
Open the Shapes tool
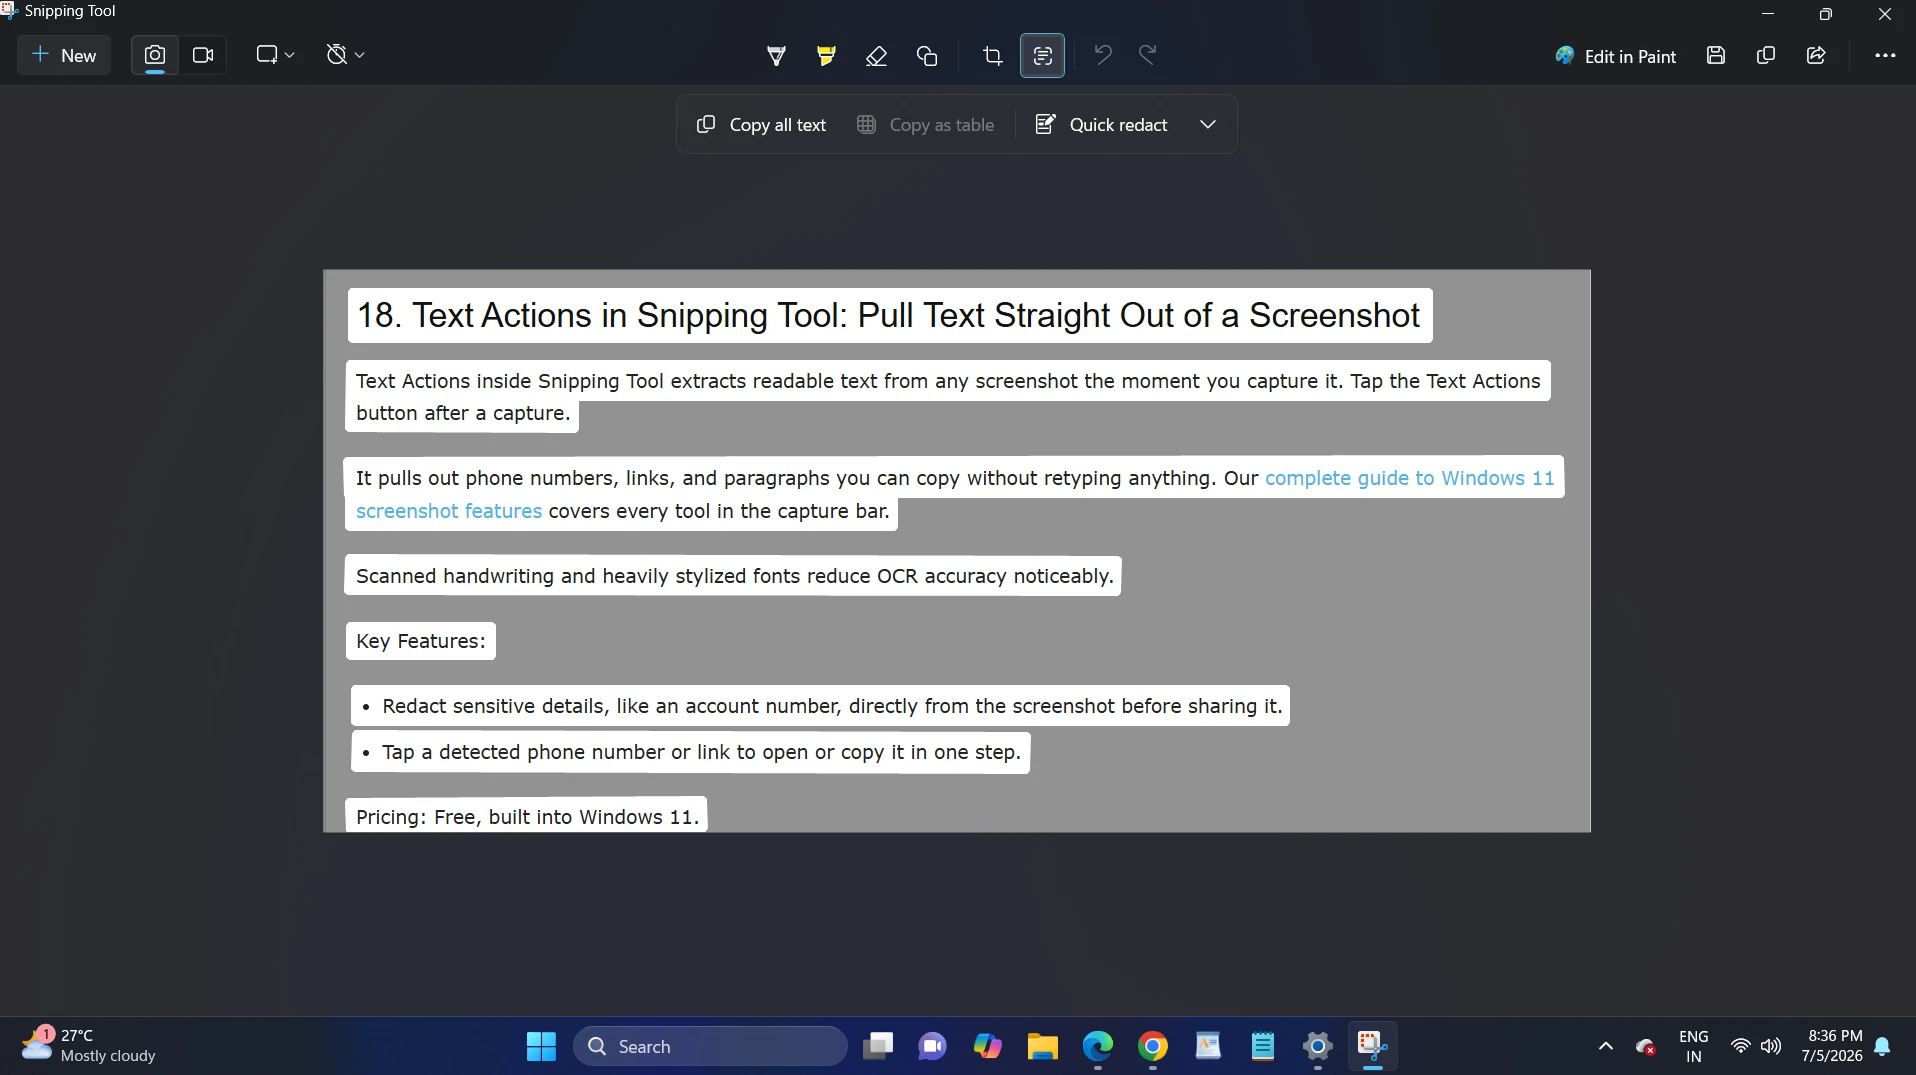click(x=927, y=56)
